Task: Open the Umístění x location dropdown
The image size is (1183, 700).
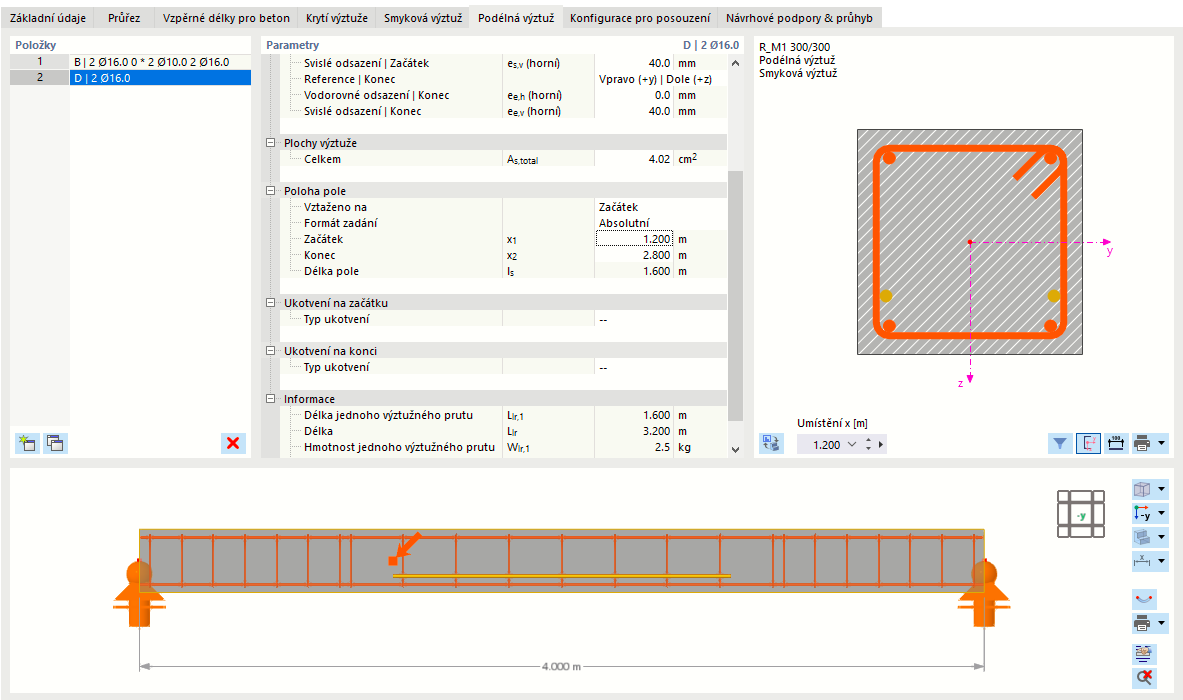Action: point(852,444)
